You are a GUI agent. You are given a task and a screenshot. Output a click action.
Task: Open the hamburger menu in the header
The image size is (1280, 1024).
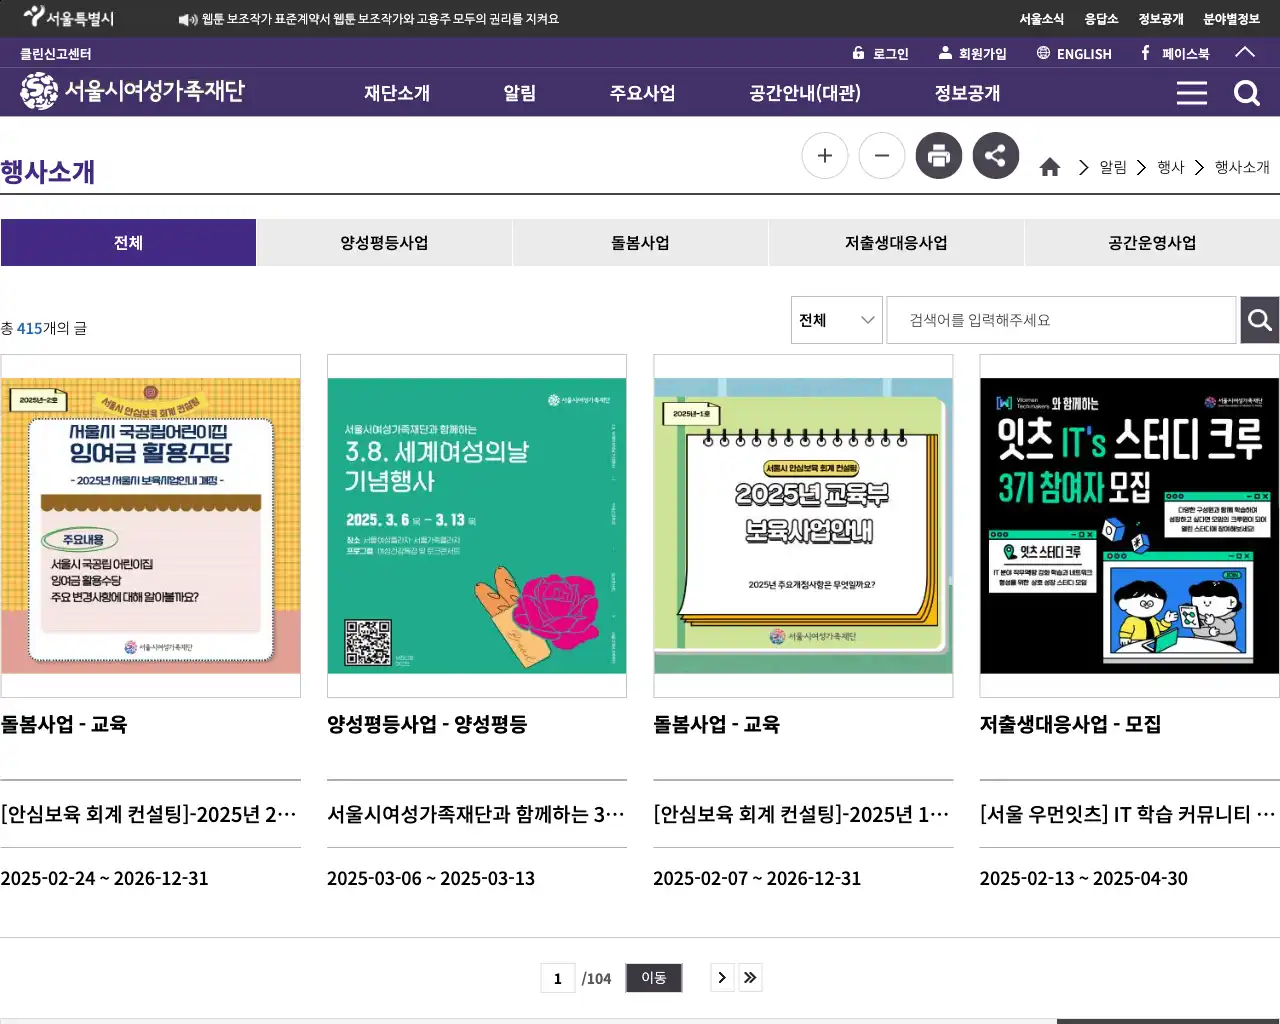coord(1191,92)
